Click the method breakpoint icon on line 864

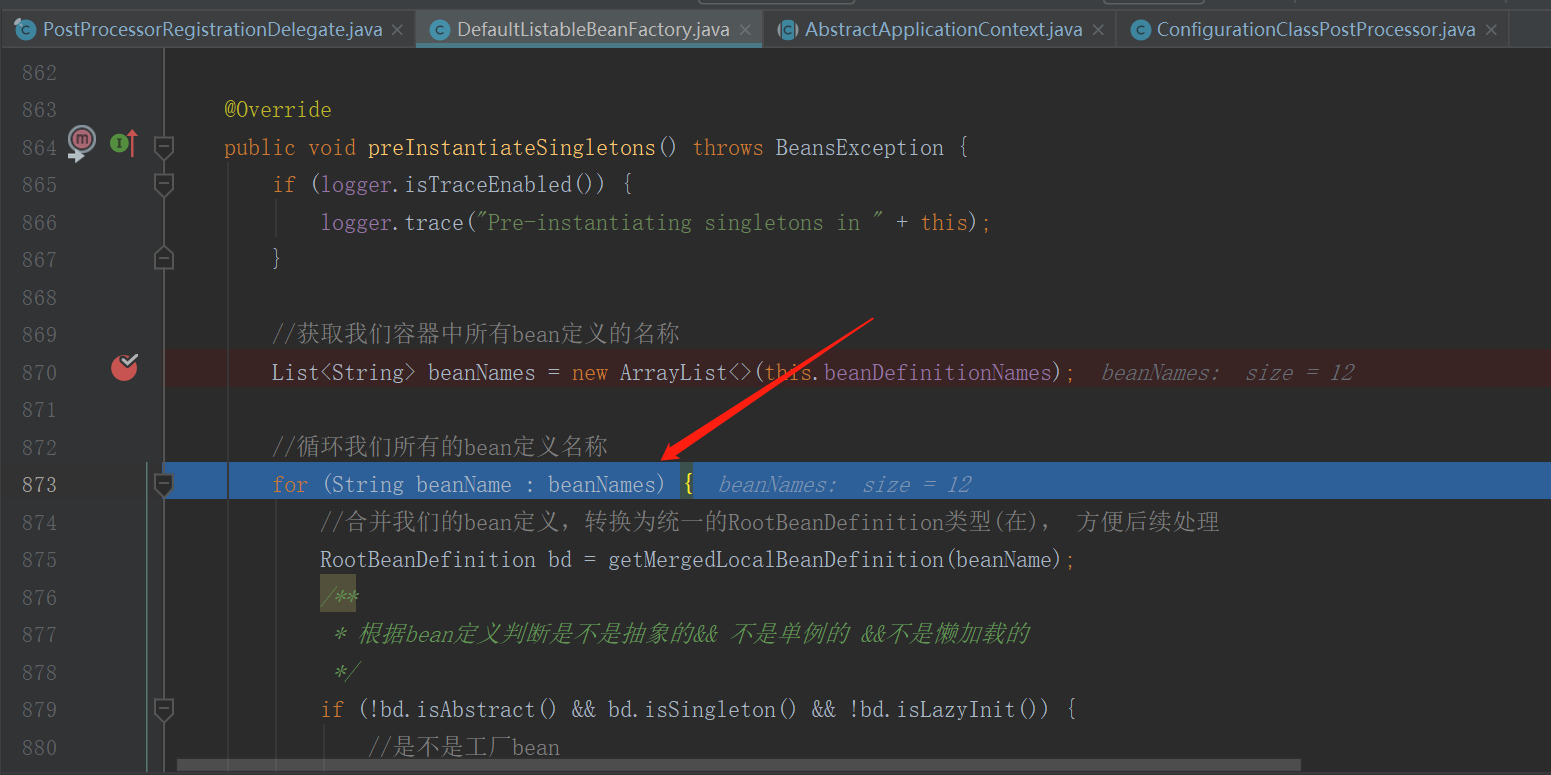[x=81, y=142]
